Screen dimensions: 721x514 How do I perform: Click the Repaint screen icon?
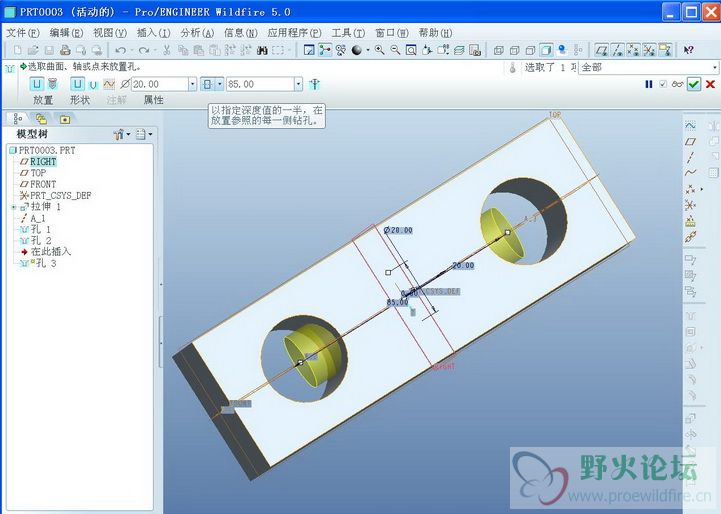pyautogui.click(x=309, y=50)
